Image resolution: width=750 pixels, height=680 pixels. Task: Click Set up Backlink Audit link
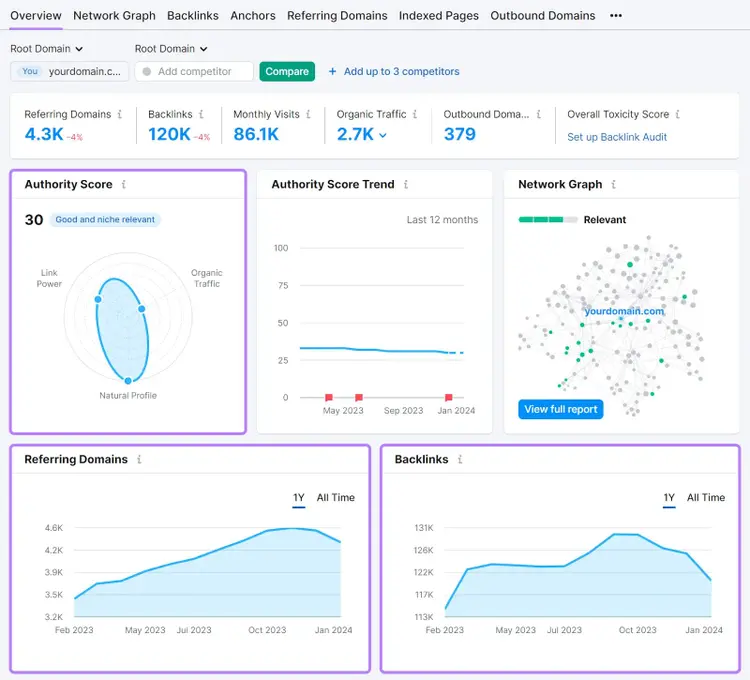(x=617, y=137)
